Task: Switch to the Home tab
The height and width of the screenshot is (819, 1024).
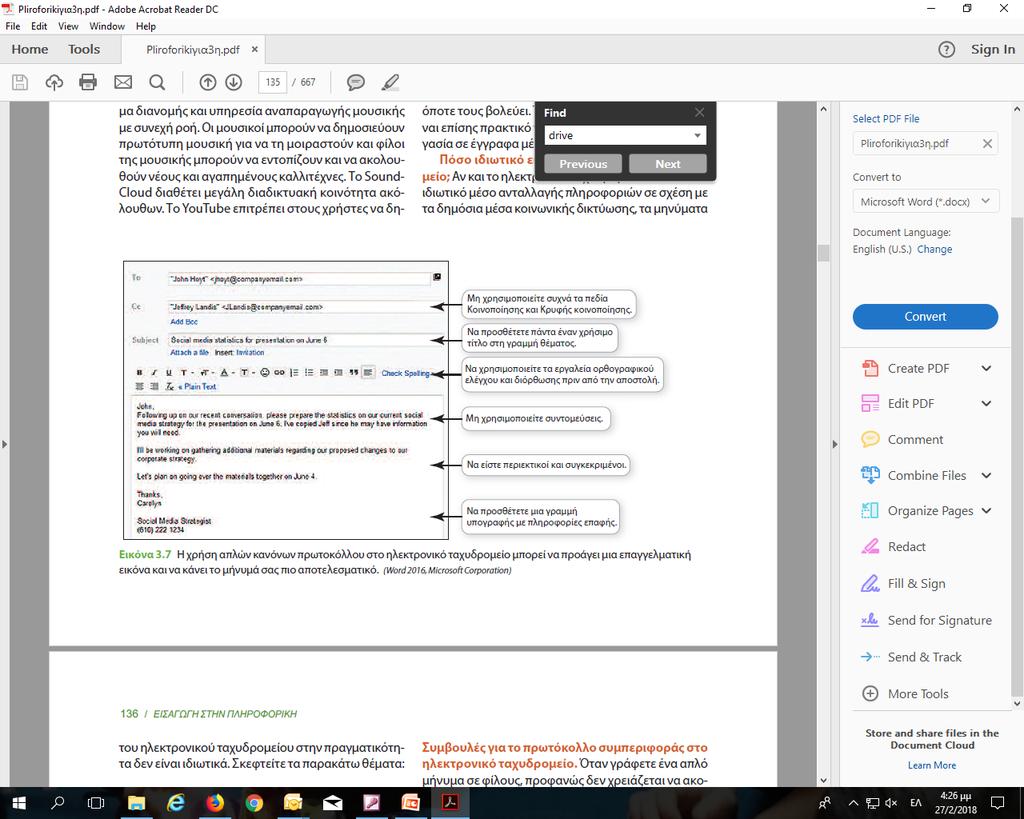Action: click(29, 50)
